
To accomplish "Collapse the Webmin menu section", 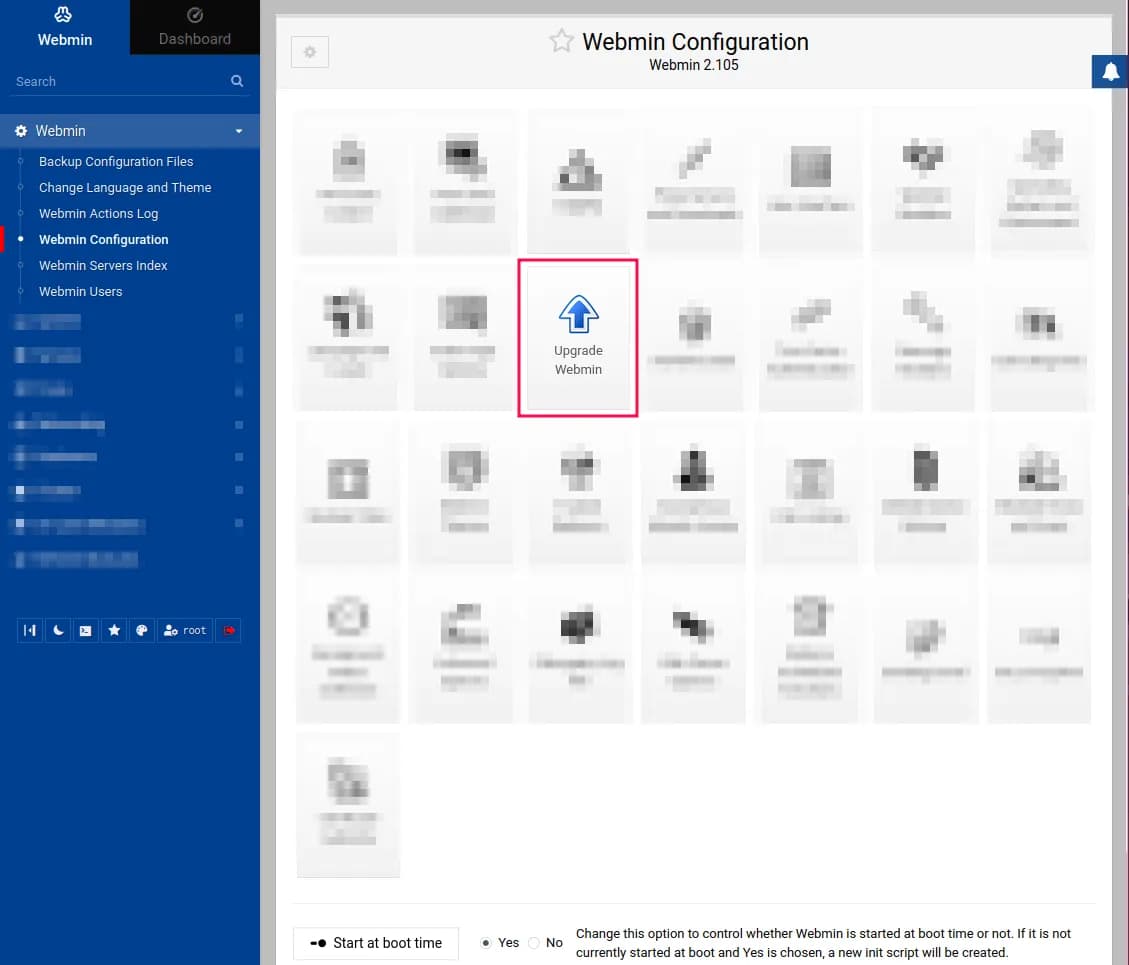I will click(130, 131).
